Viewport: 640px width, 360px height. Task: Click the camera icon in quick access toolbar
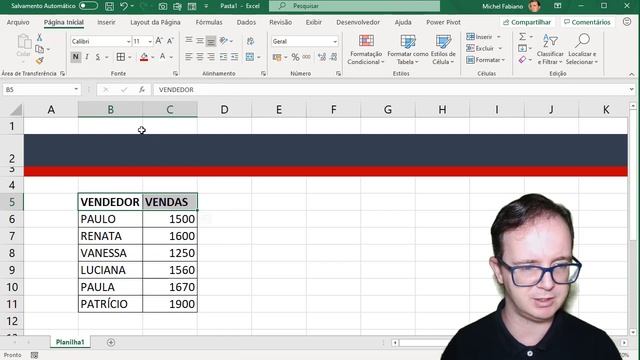(162, 6)
